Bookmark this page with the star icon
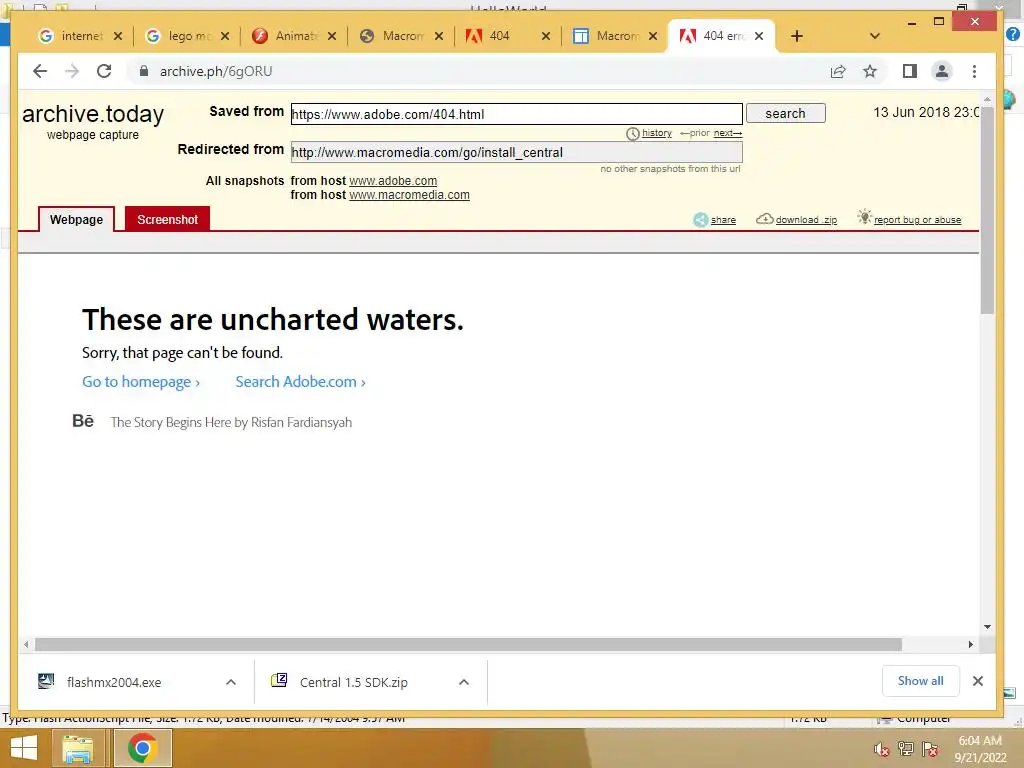 pos(870,71)
